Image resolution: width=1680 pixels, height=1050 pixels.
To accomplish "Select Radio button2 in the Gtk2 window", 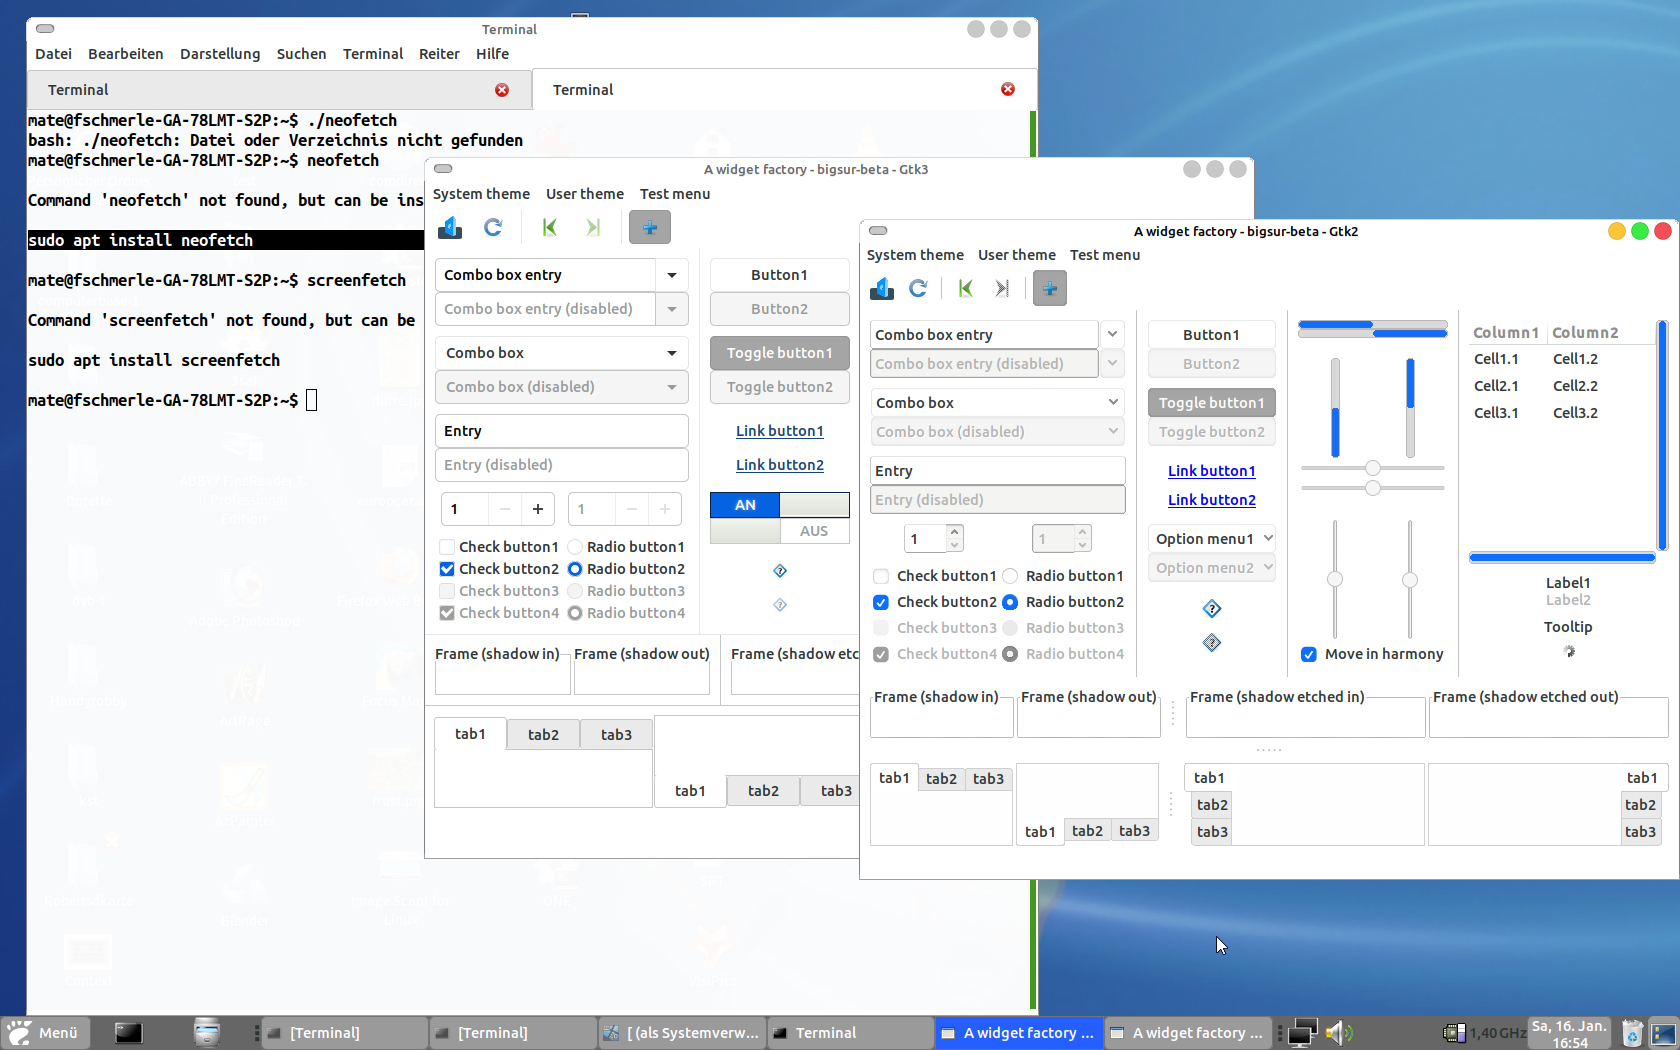I will coord(1010,602).
